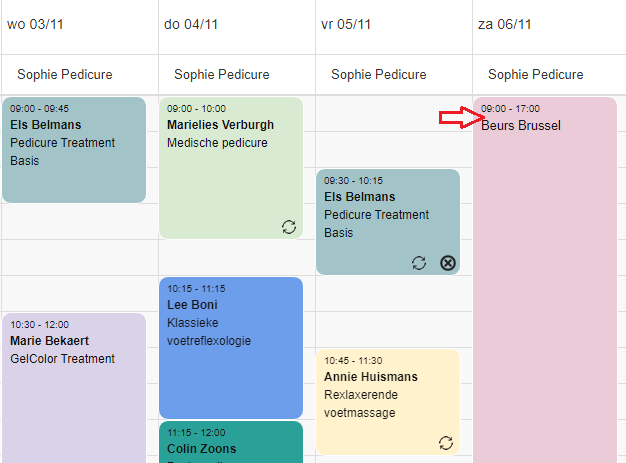The width and height of the screenshot is (626, 463).
Task: Open Marie Bekaert GelColor Treatment appointment
Action: 74,388
